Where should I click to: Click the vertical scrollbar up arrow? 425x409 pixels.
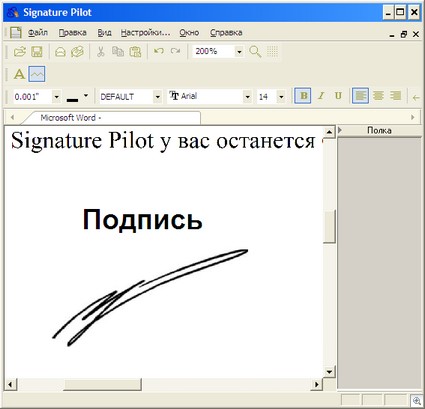pos(329,132)
